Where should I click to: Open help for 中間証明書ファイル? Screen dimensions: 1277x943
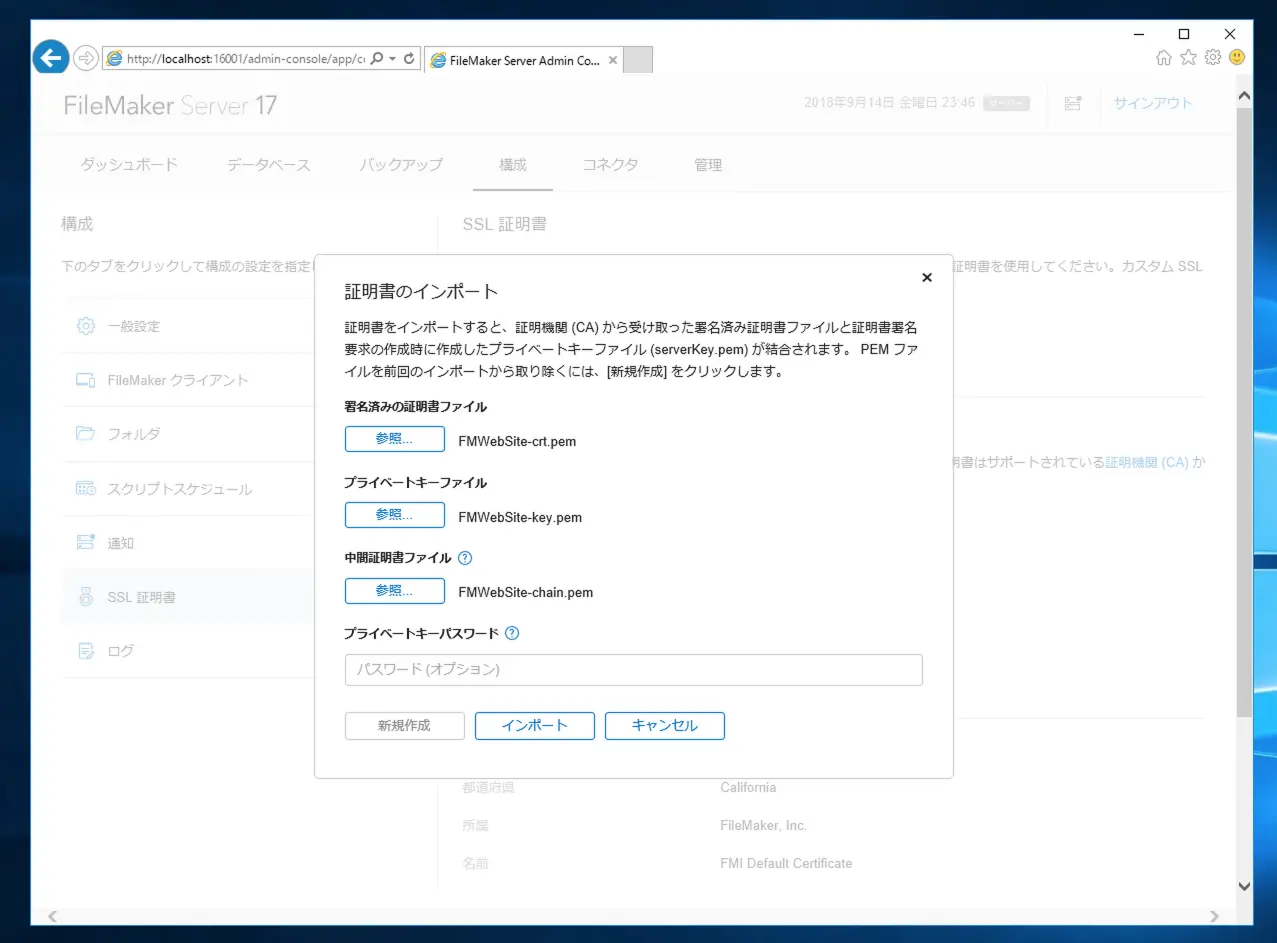click(464, 558)
